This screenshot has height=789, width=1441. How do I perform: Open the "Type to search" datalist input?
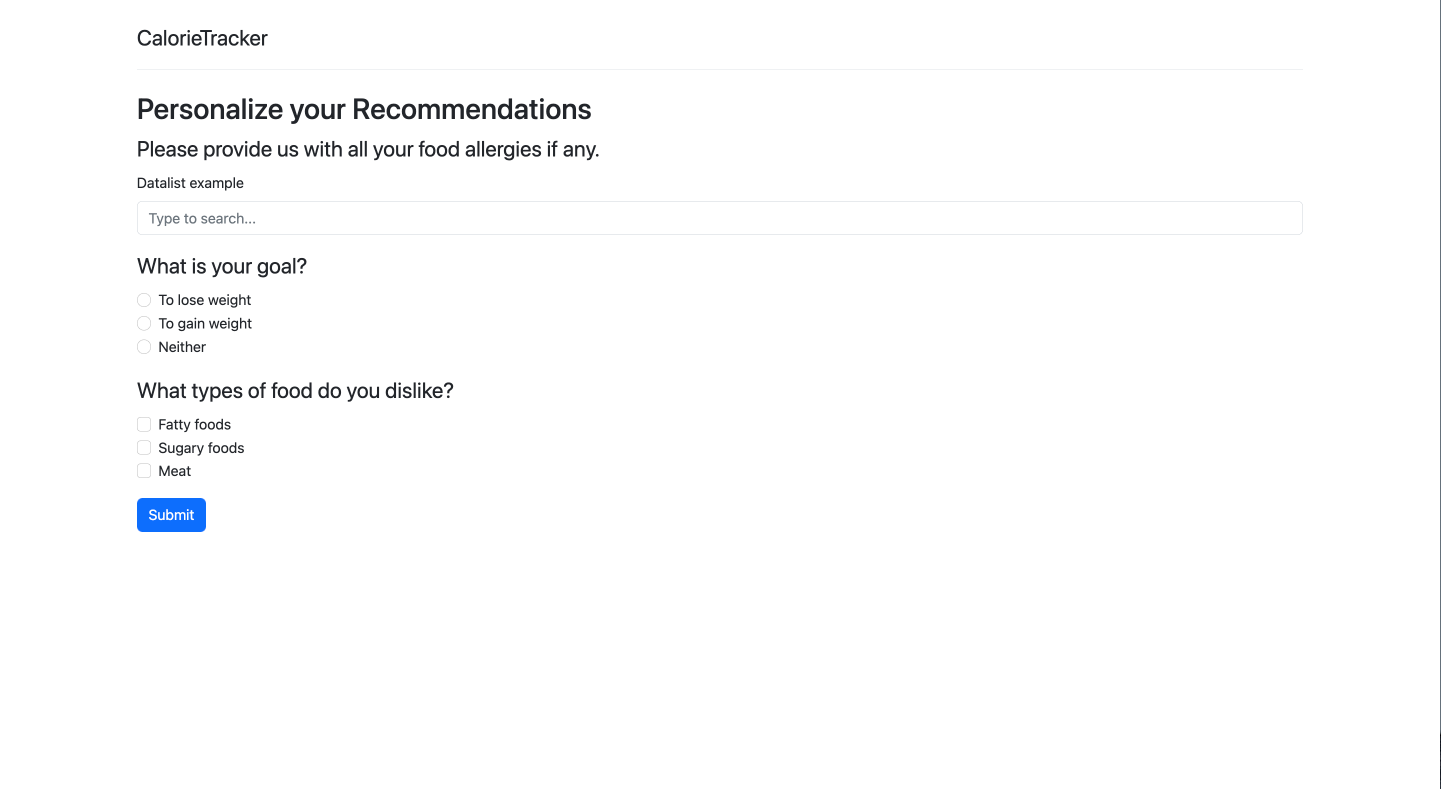[x=500, y=218]
